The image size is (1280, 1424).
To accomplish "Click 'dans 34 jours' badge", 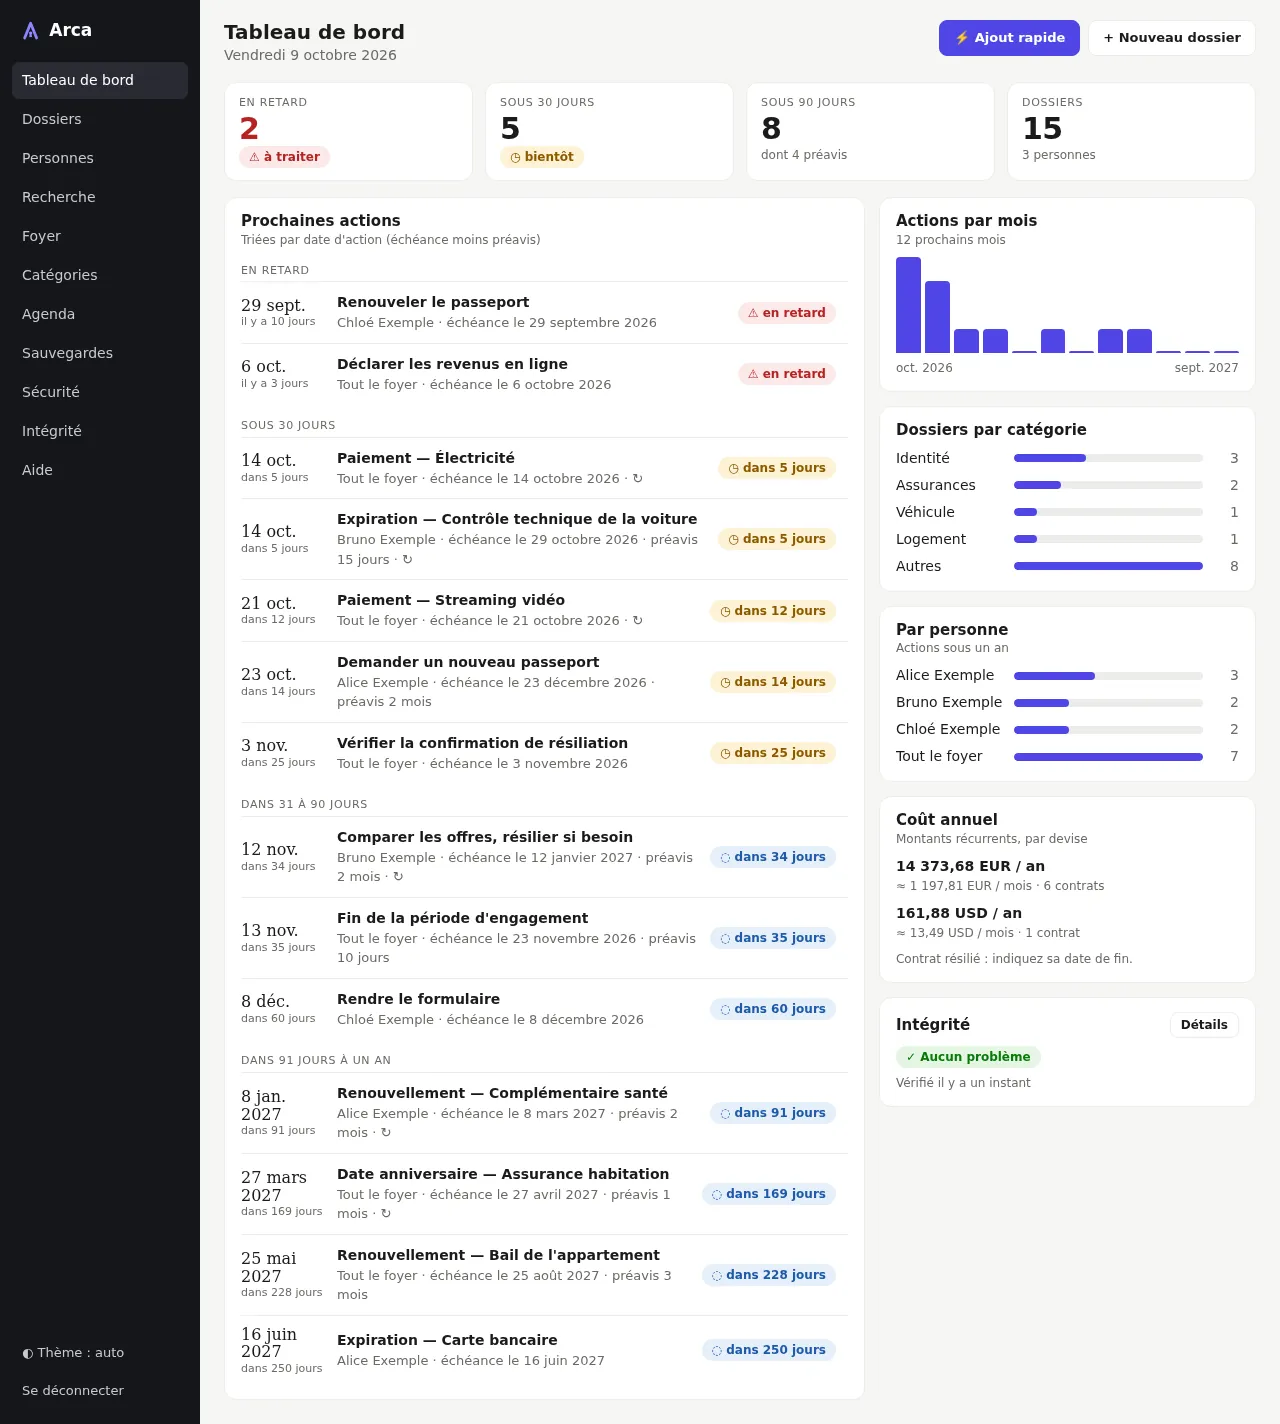I will click(773, 857).
